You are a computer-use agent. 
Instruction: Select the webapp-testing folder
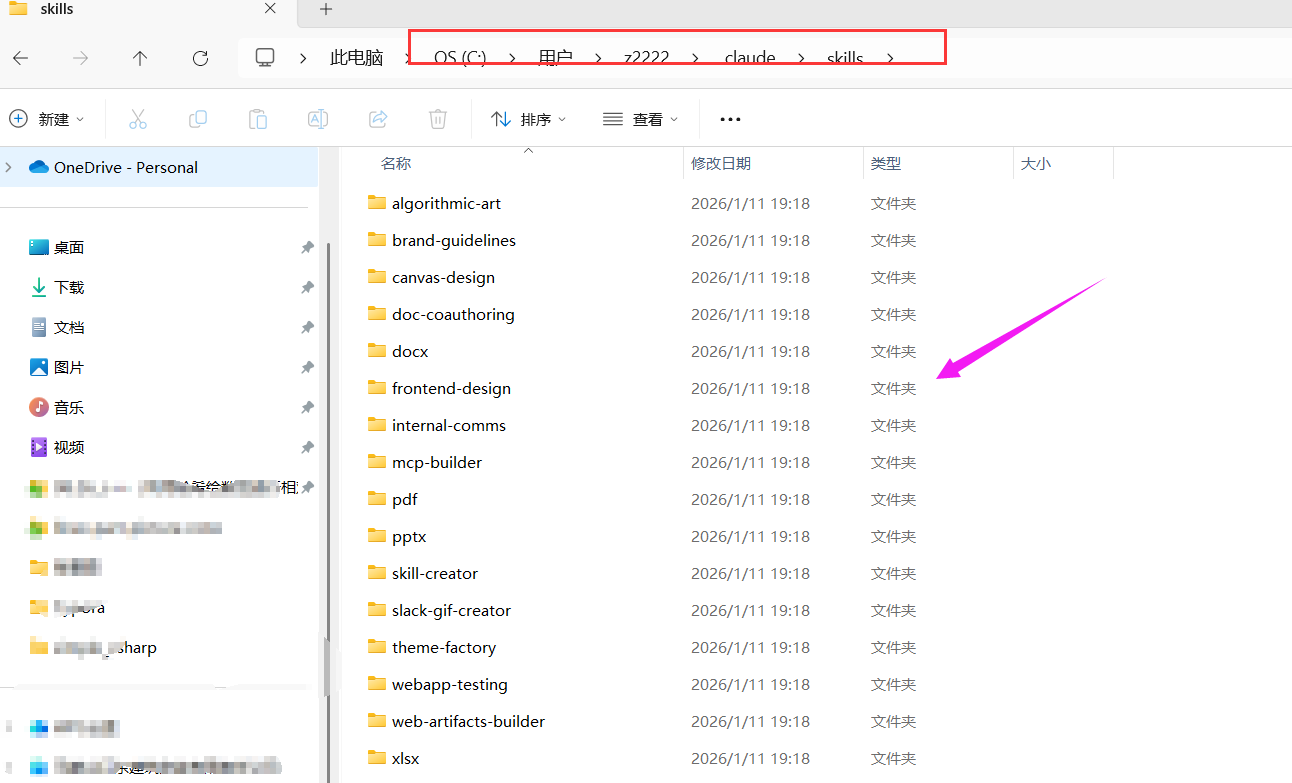[x=450, y=684]
